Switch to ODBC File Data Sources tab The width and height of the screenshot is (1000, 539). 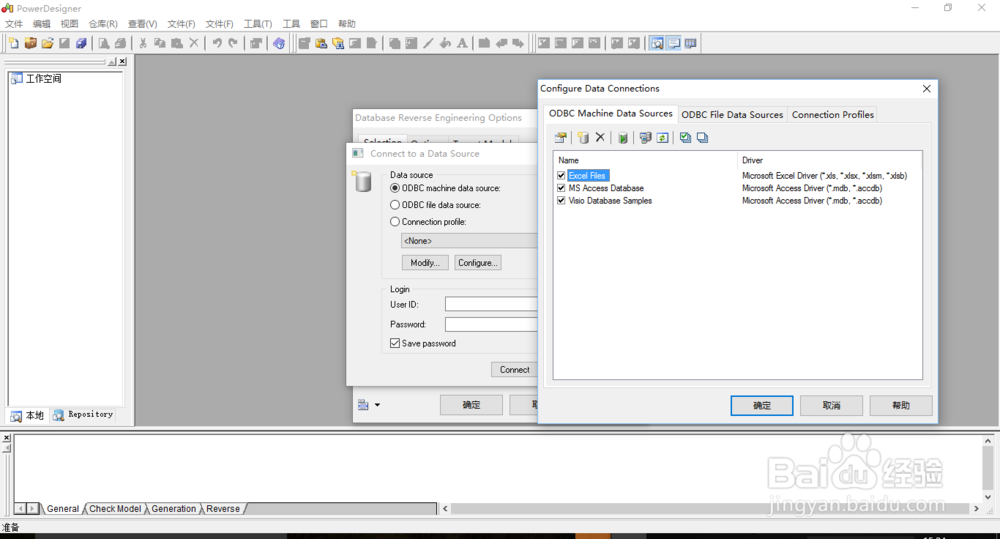tap(732, 115)
